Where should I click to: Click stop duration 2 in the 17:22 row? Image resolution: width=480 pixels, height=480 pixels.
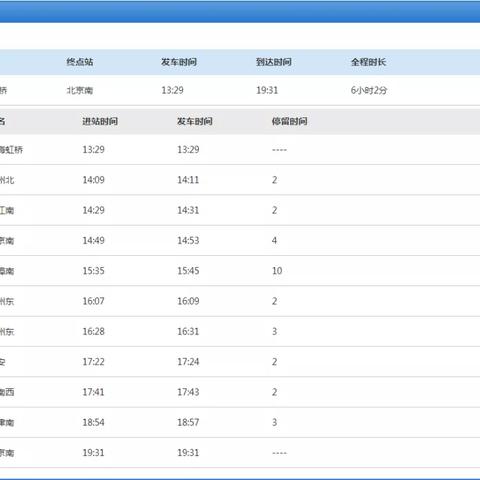274,362
